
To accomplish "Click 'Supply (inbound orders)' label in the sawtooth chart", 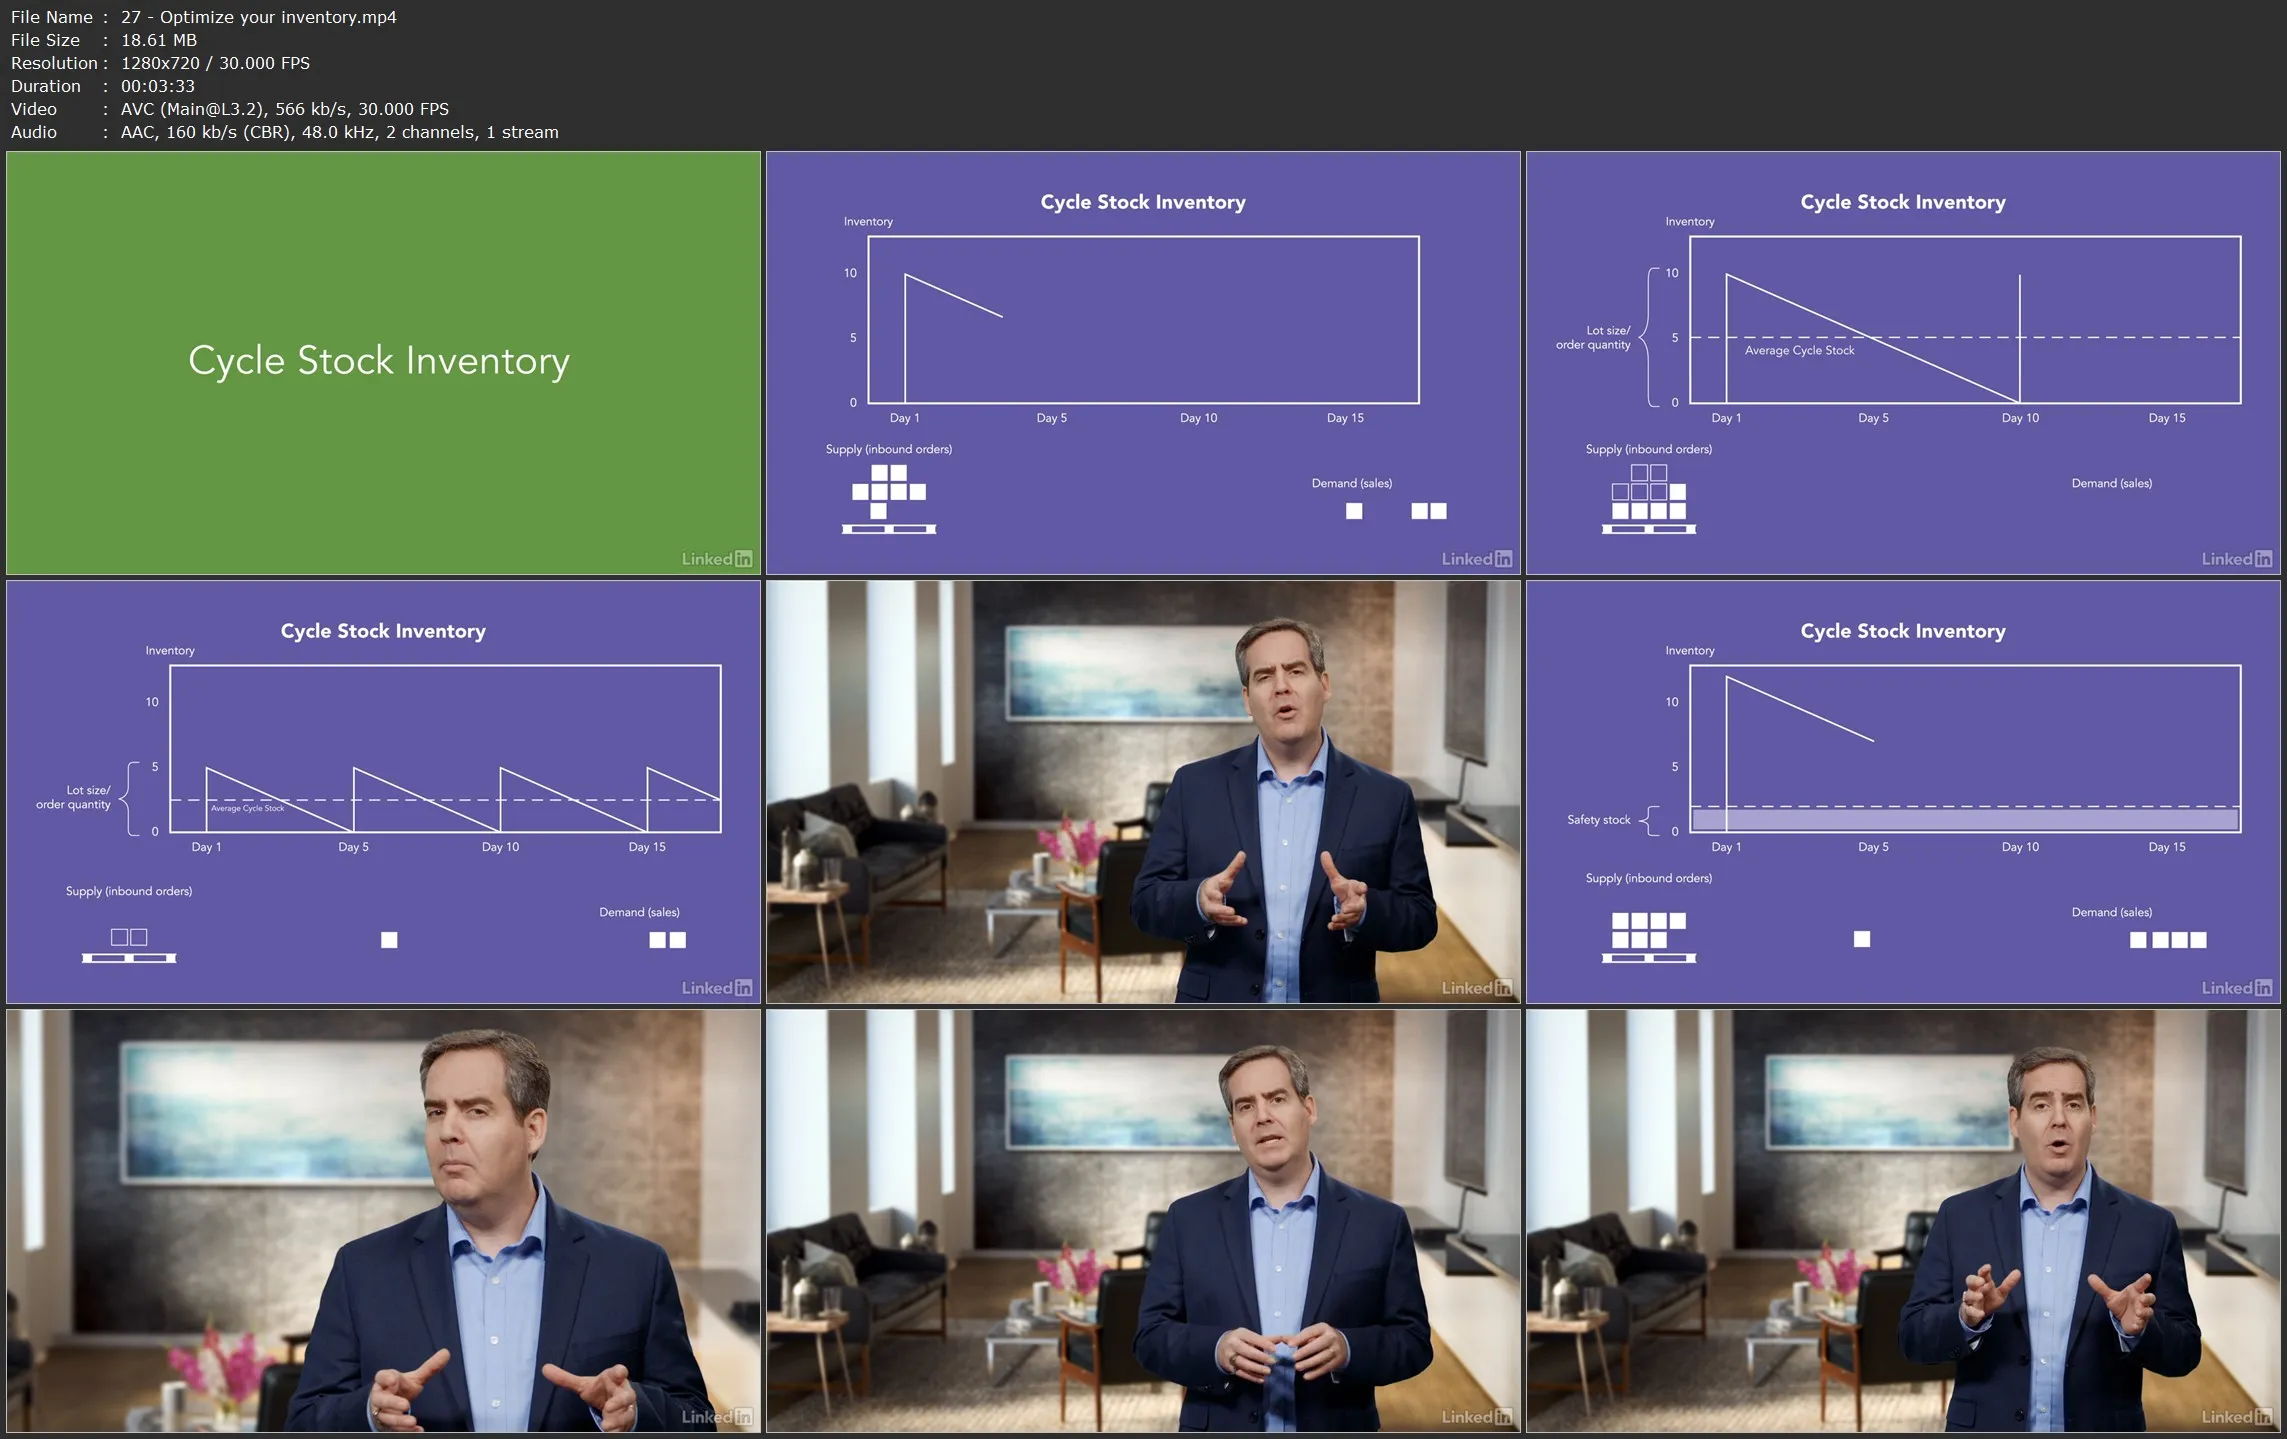I will point(129,891).
